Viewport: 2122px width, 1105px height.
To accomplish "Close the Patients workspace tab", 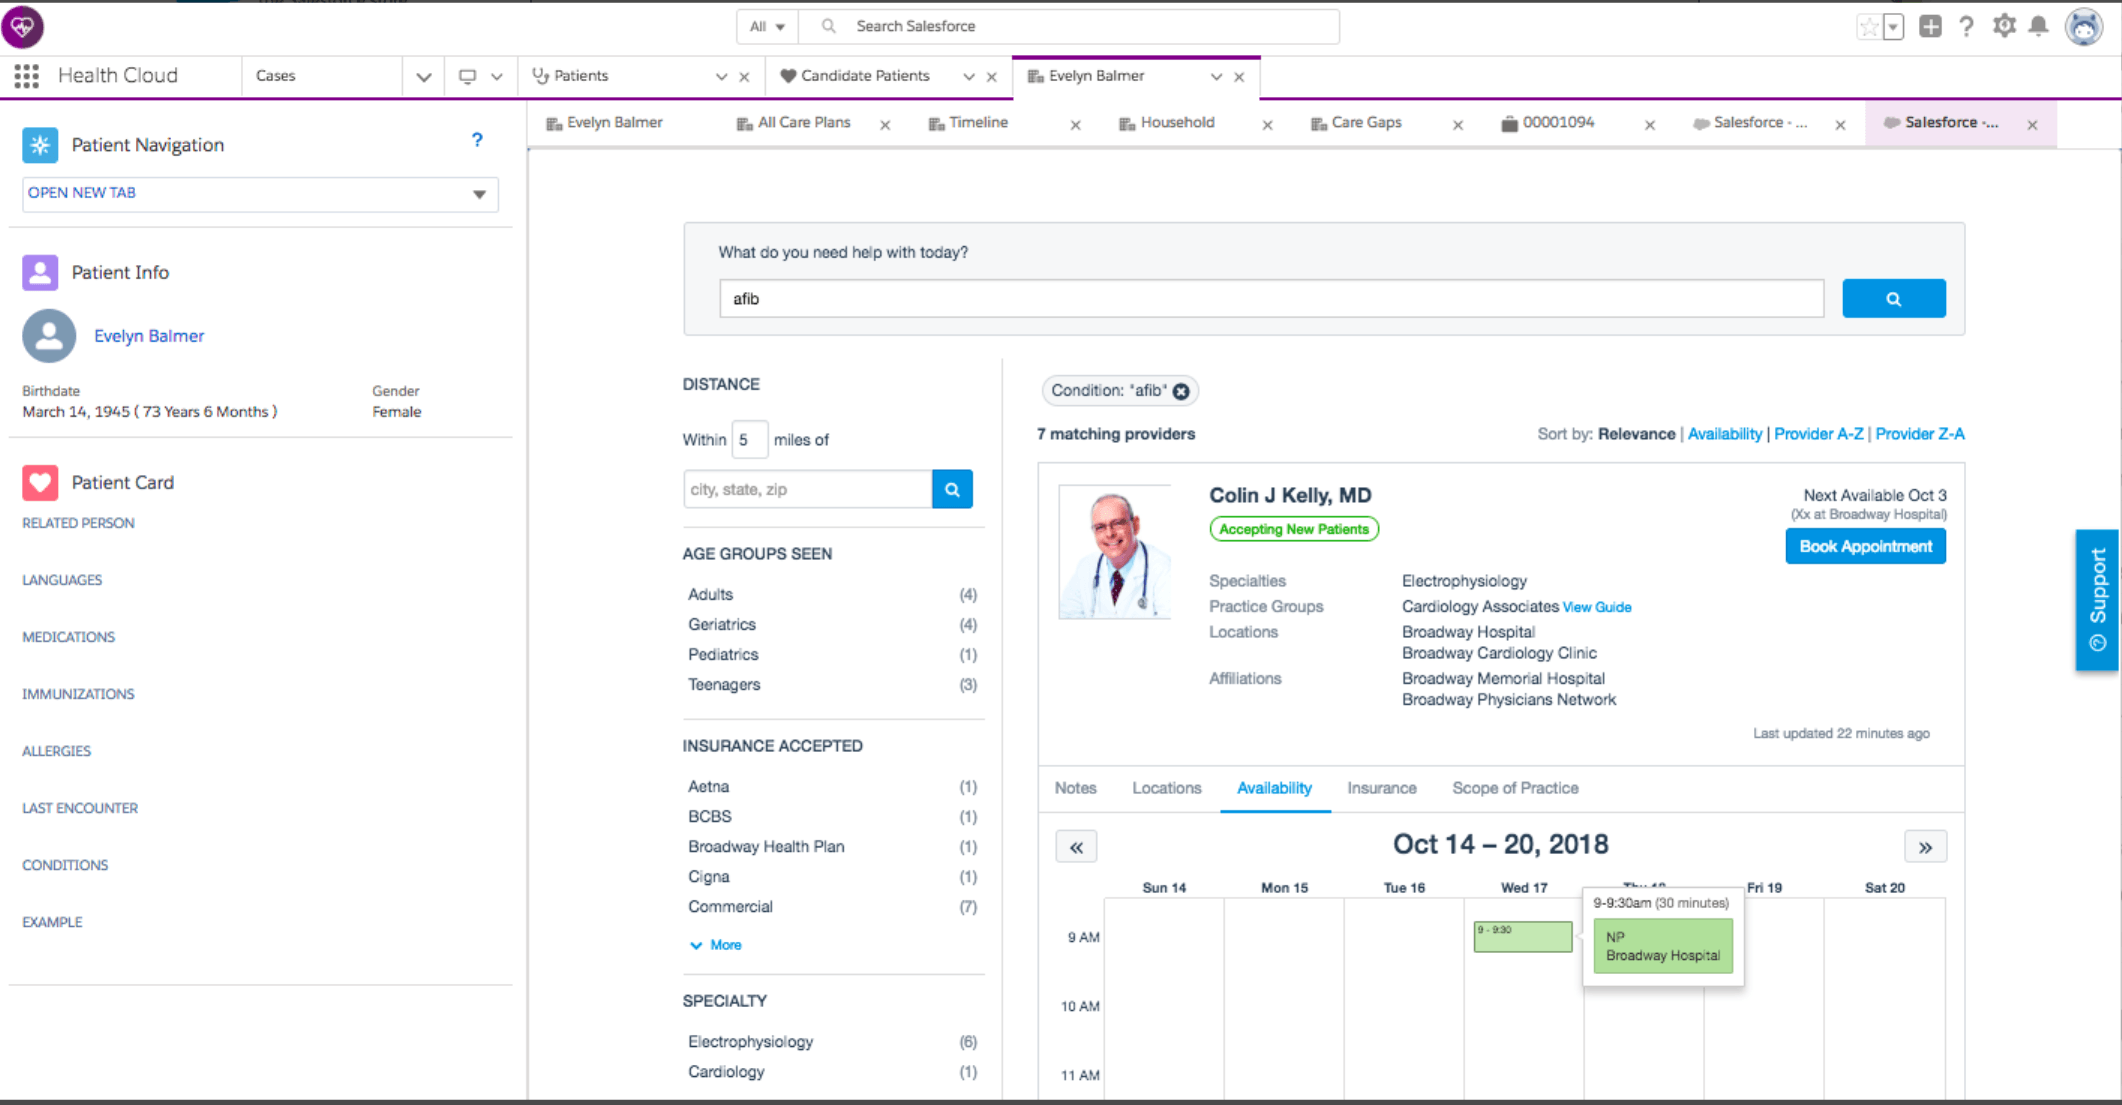I will click(744, 77).
